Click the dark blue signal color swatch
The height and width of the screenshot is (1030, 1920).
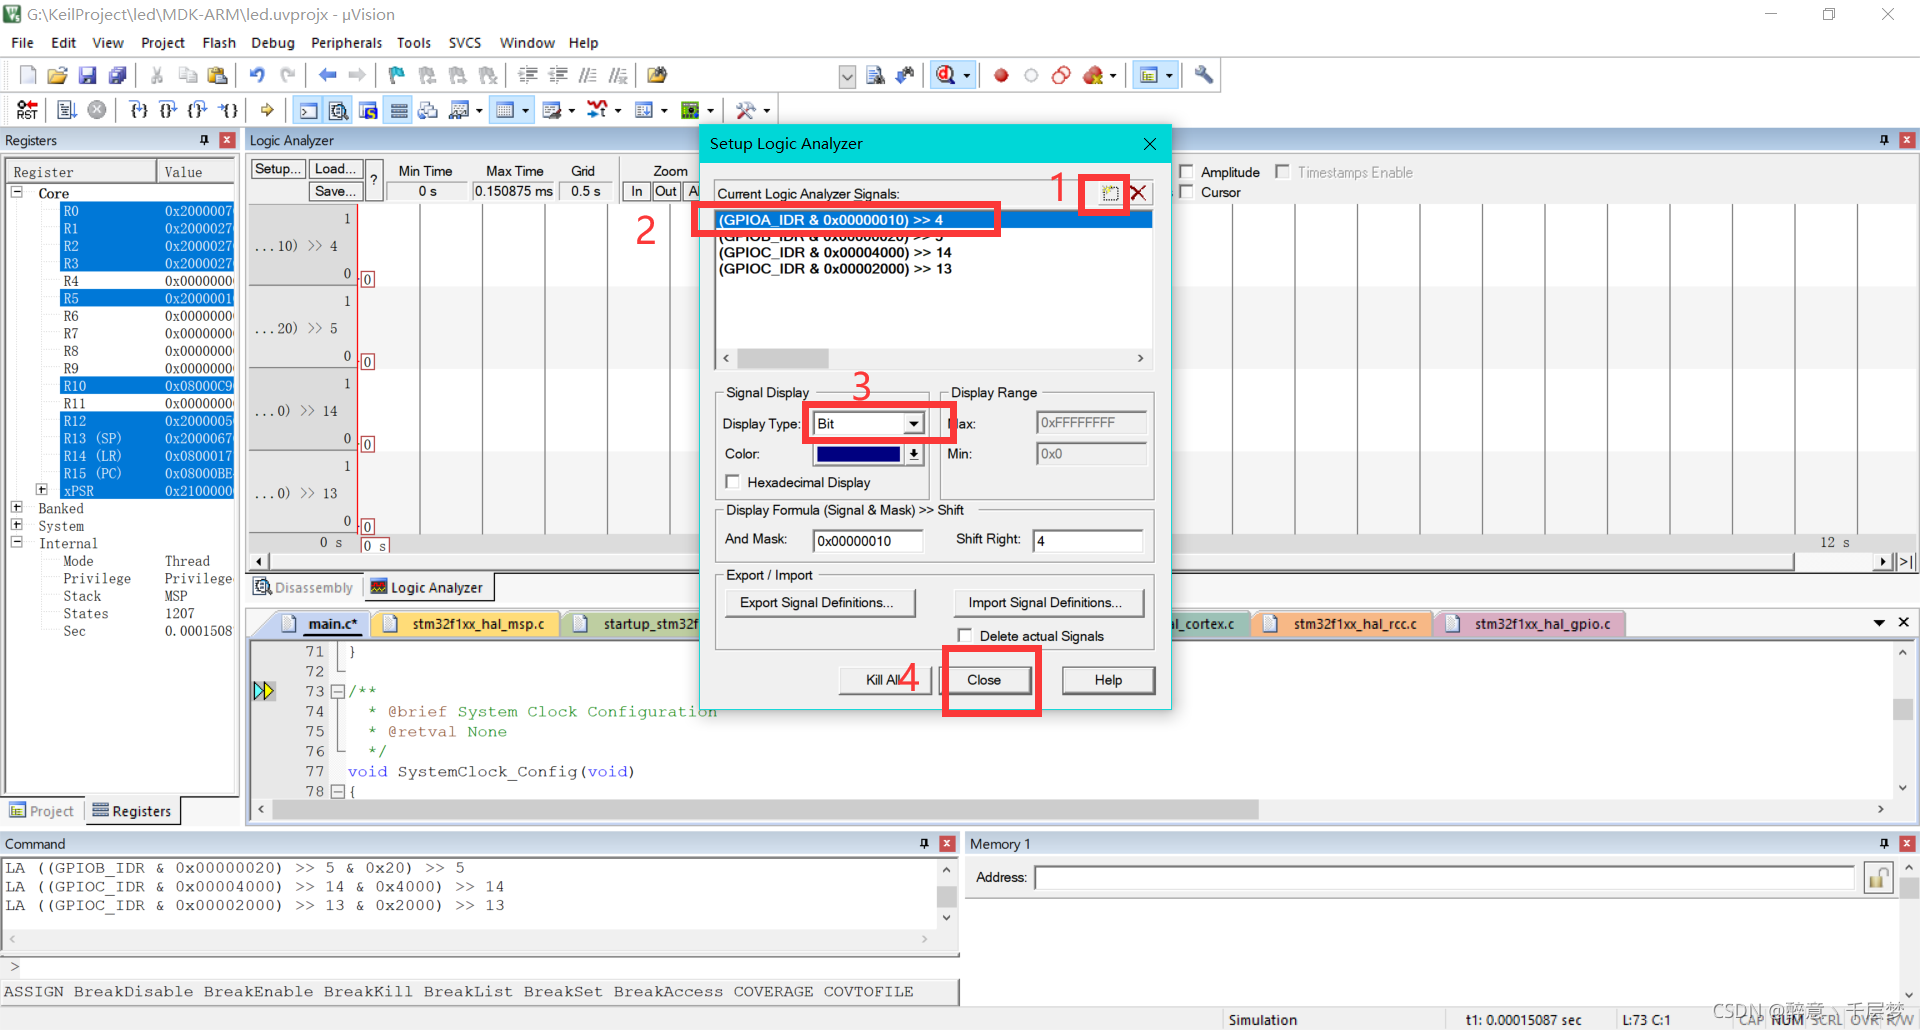860,454
